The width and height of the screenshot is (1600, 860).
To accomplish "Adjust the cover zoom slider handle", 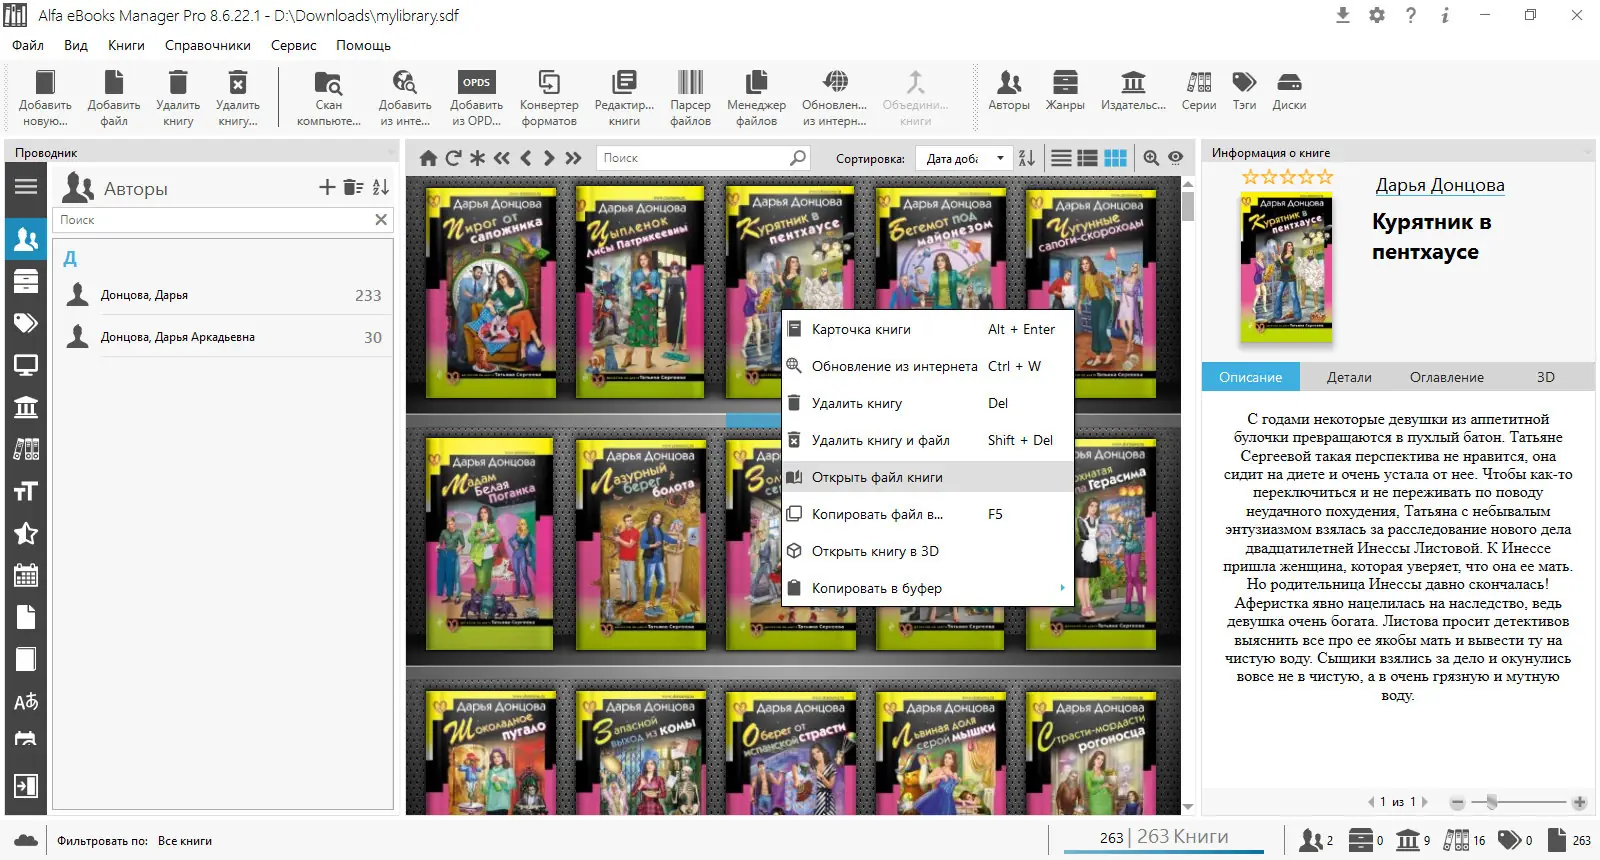I will tap(1491, 802).
